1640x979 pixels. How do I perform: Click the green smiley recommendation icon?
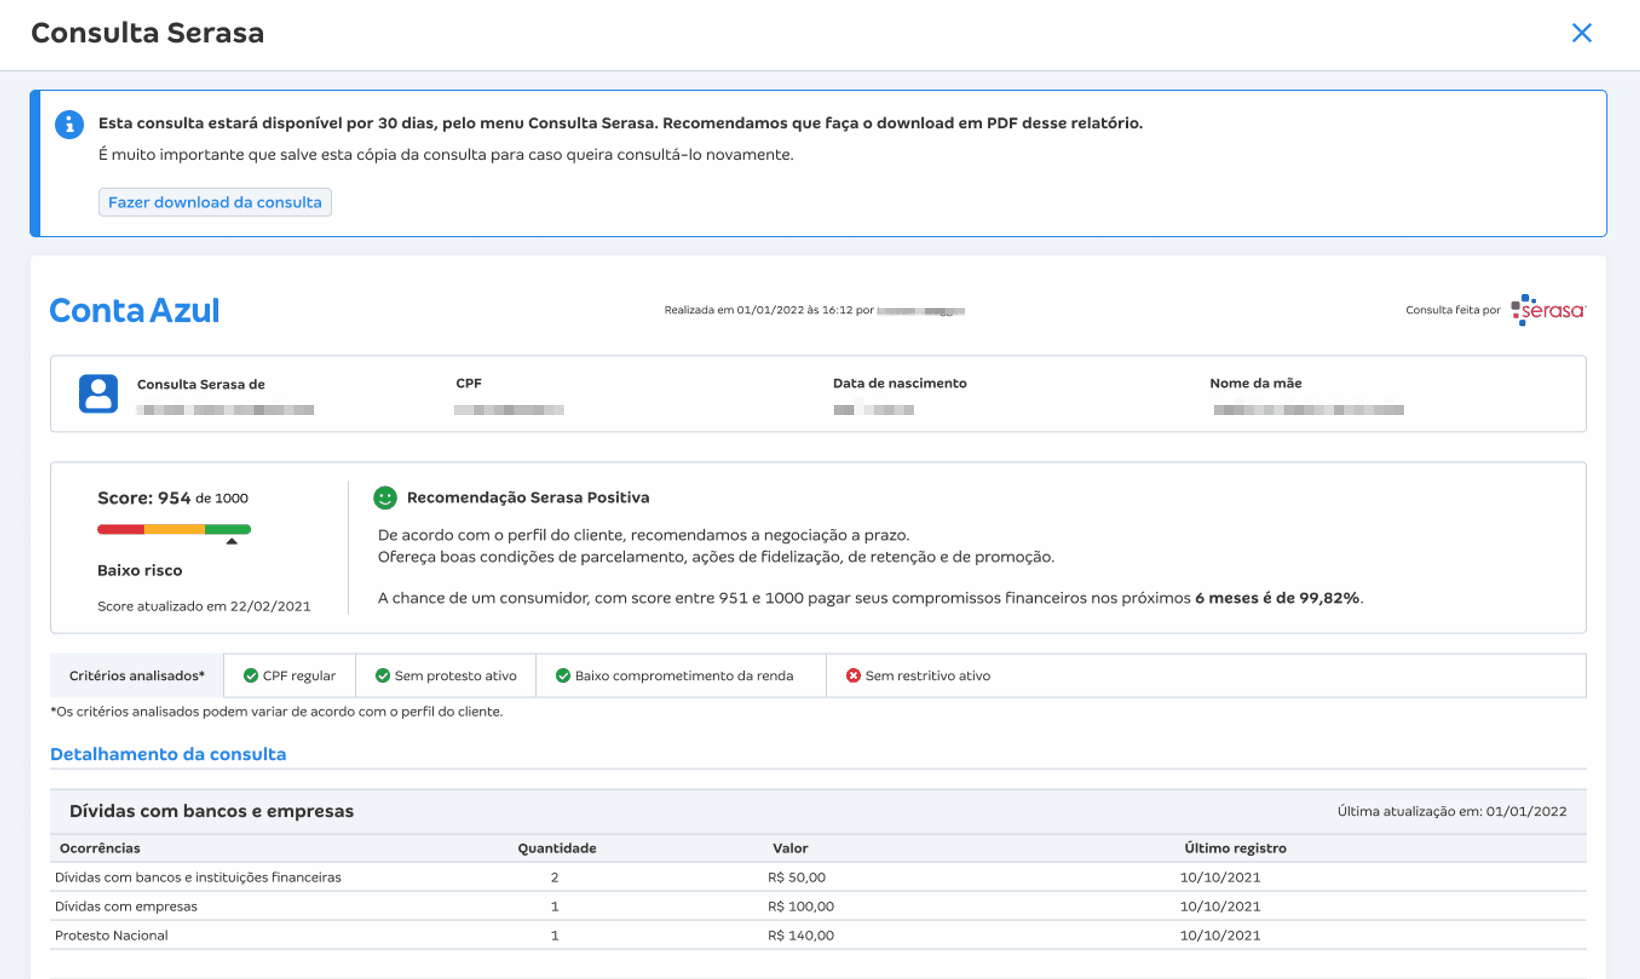[385, 498]
